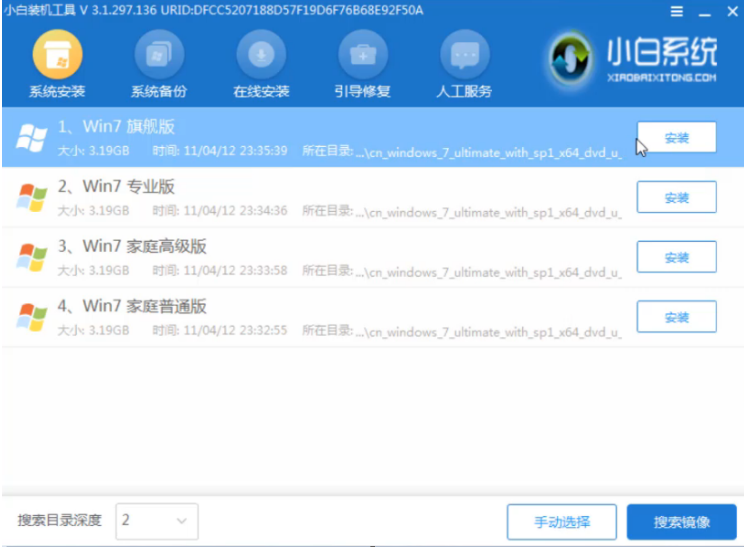Click the 小白装机工具 version title text
The image size is (744, 547).
pyautogui.click(x=214, y=10)
